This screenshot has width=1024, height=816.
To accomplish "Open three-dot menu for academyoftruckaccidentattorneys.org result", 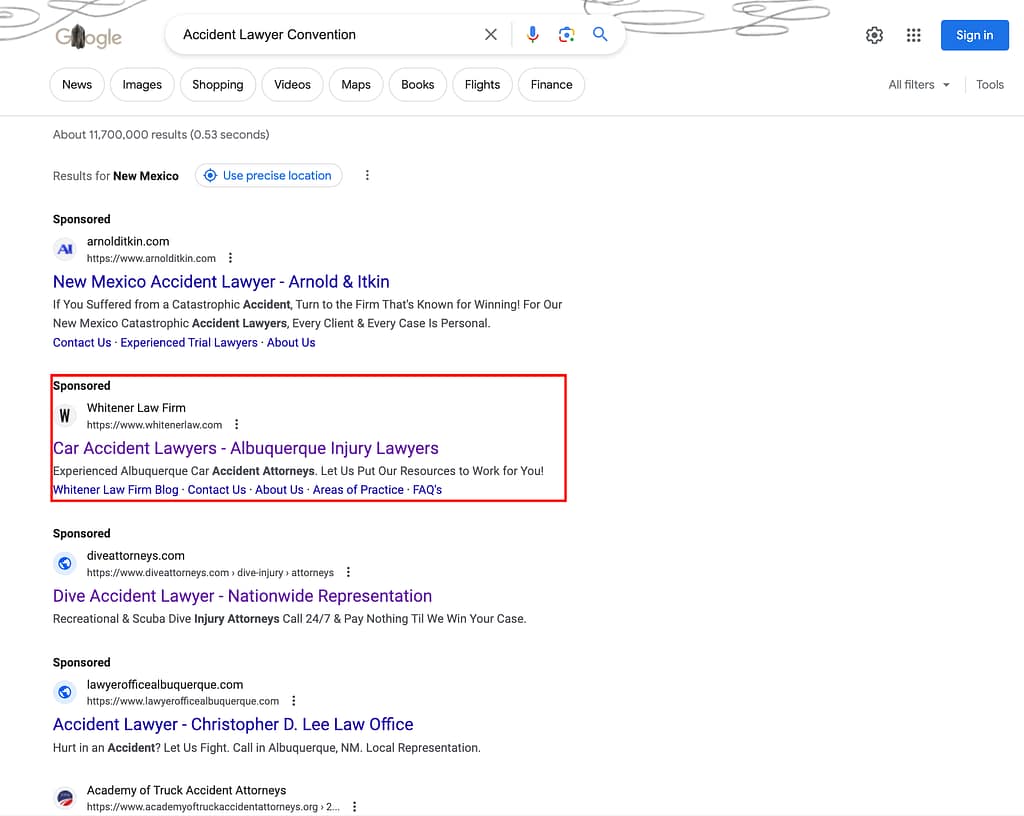I will [355, 806].
